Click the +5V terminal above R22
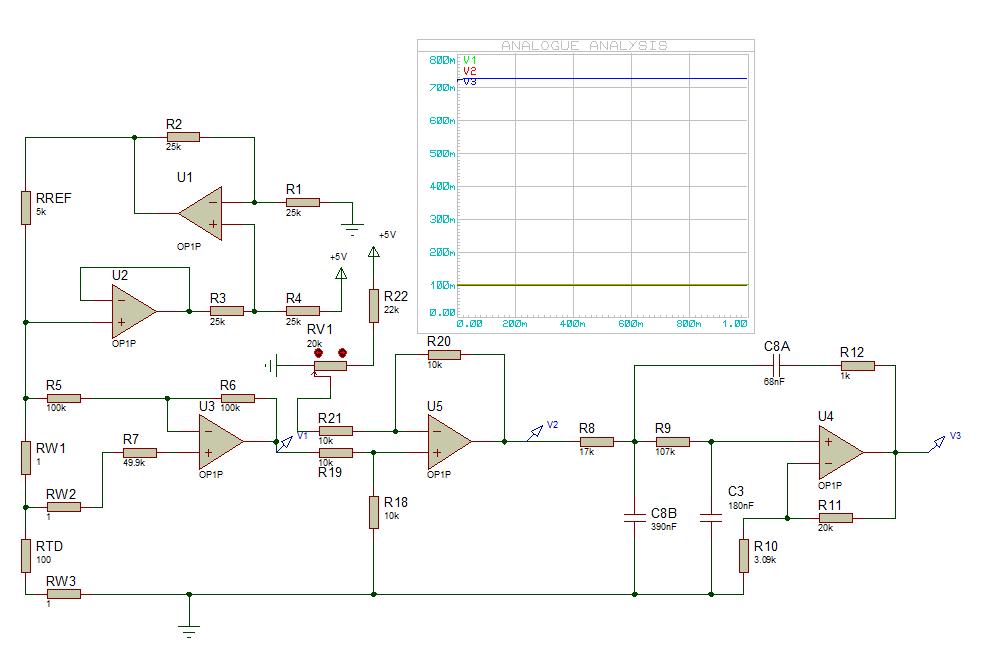Viewport: 984px width, 659px height. click(x=373, y=251)
